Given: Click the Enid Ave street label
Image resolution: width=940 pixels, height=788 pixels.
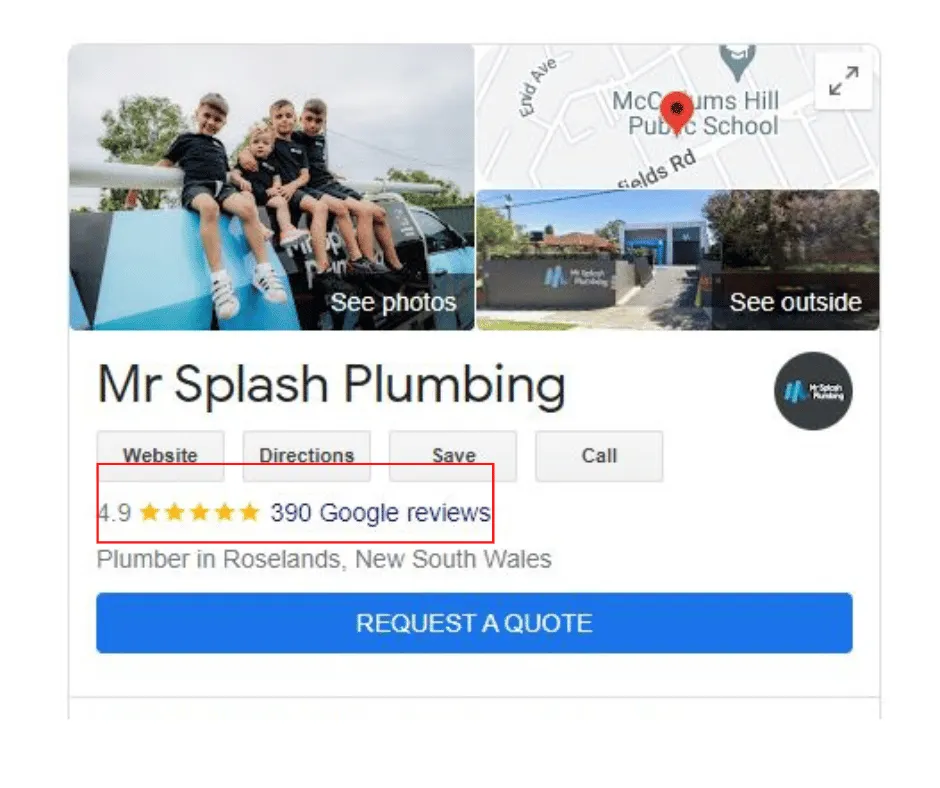Looking at the screenshot, I should [x=537, y=87].
